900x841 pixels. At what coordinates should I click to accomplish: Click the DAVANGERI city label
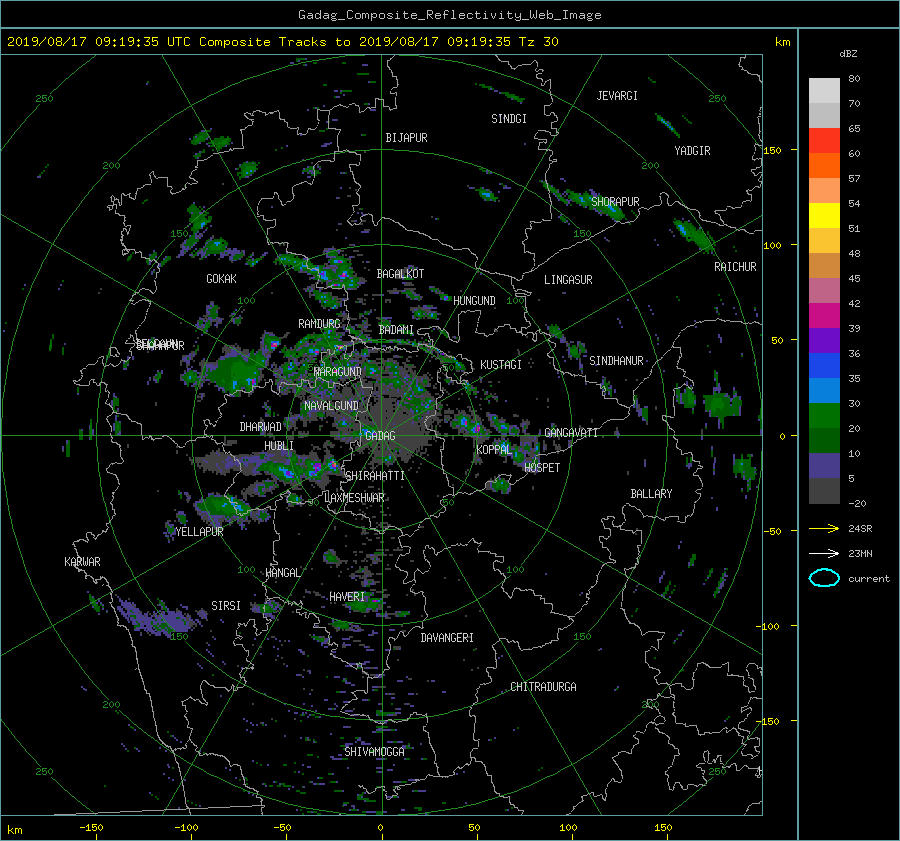click(447, 638)
